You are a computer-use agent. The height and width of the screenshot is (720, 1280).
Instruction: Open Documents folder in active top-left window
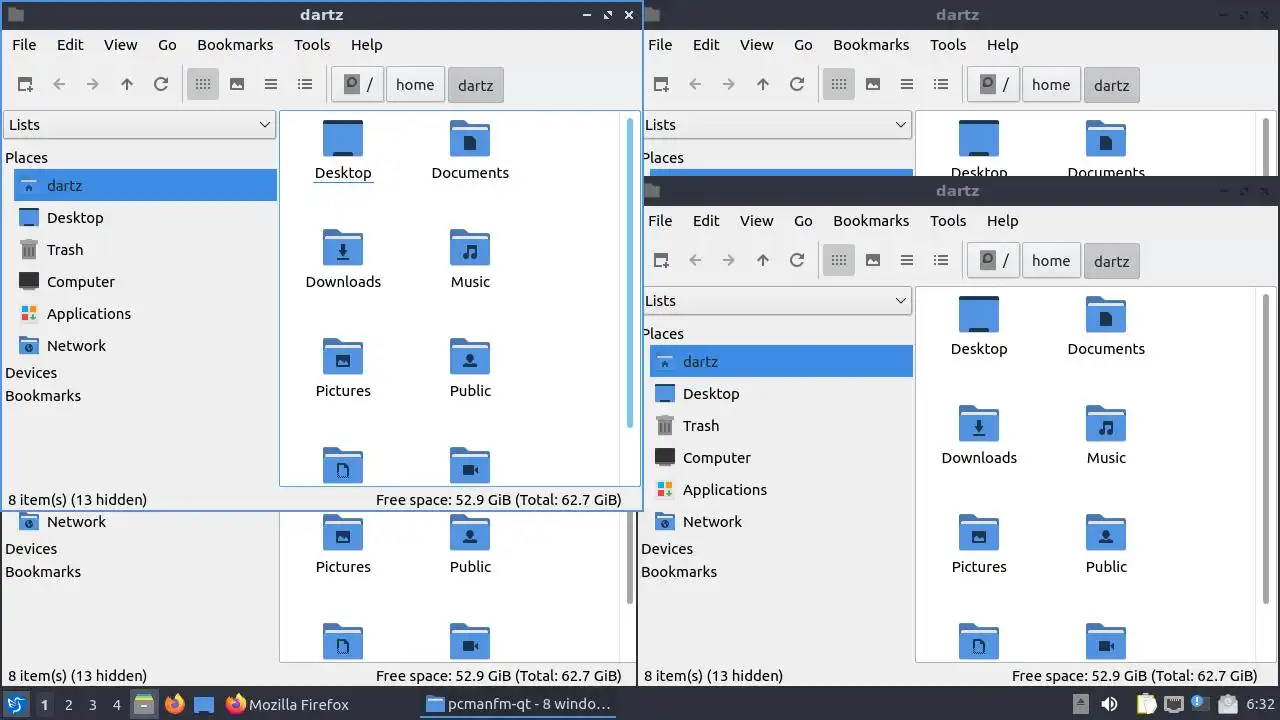(470, 150)
